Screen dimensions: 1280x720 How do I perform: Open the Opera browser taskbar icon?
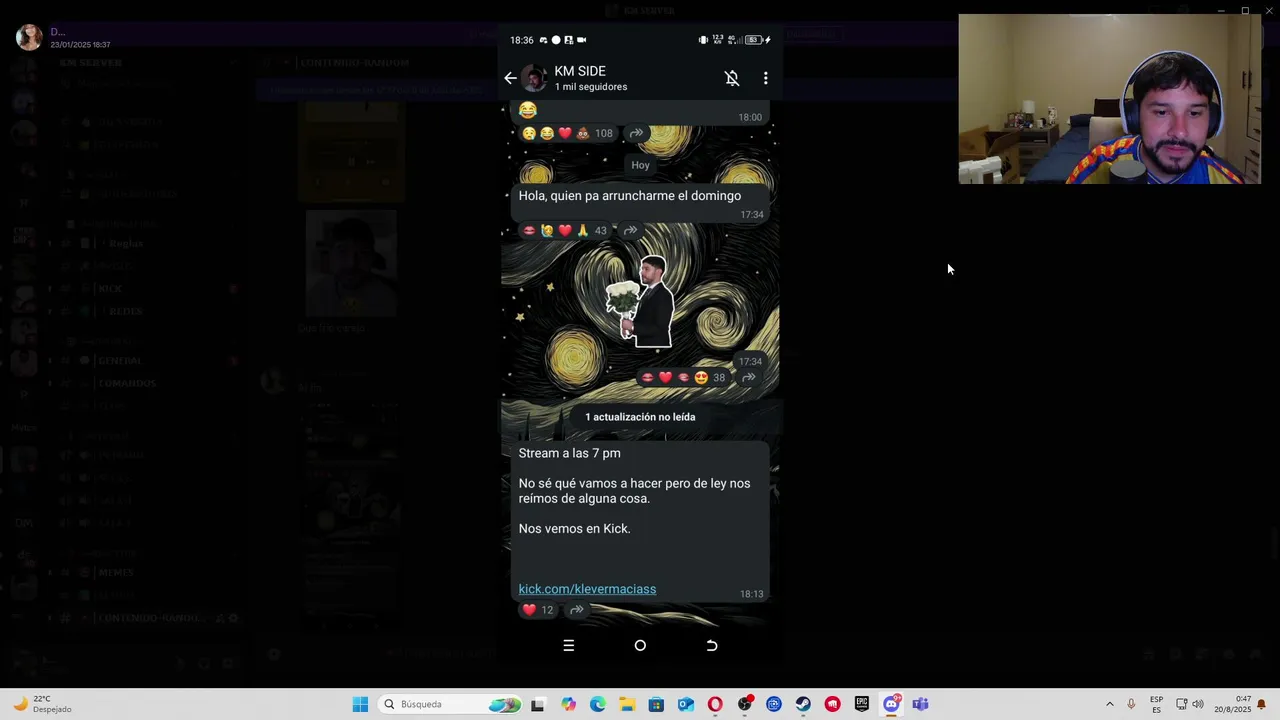click(715, 704)
